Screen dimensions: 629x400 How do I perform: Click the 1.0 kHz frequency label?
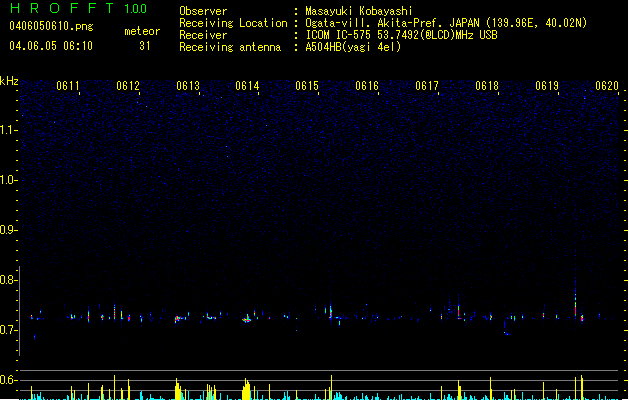[8, 180]
